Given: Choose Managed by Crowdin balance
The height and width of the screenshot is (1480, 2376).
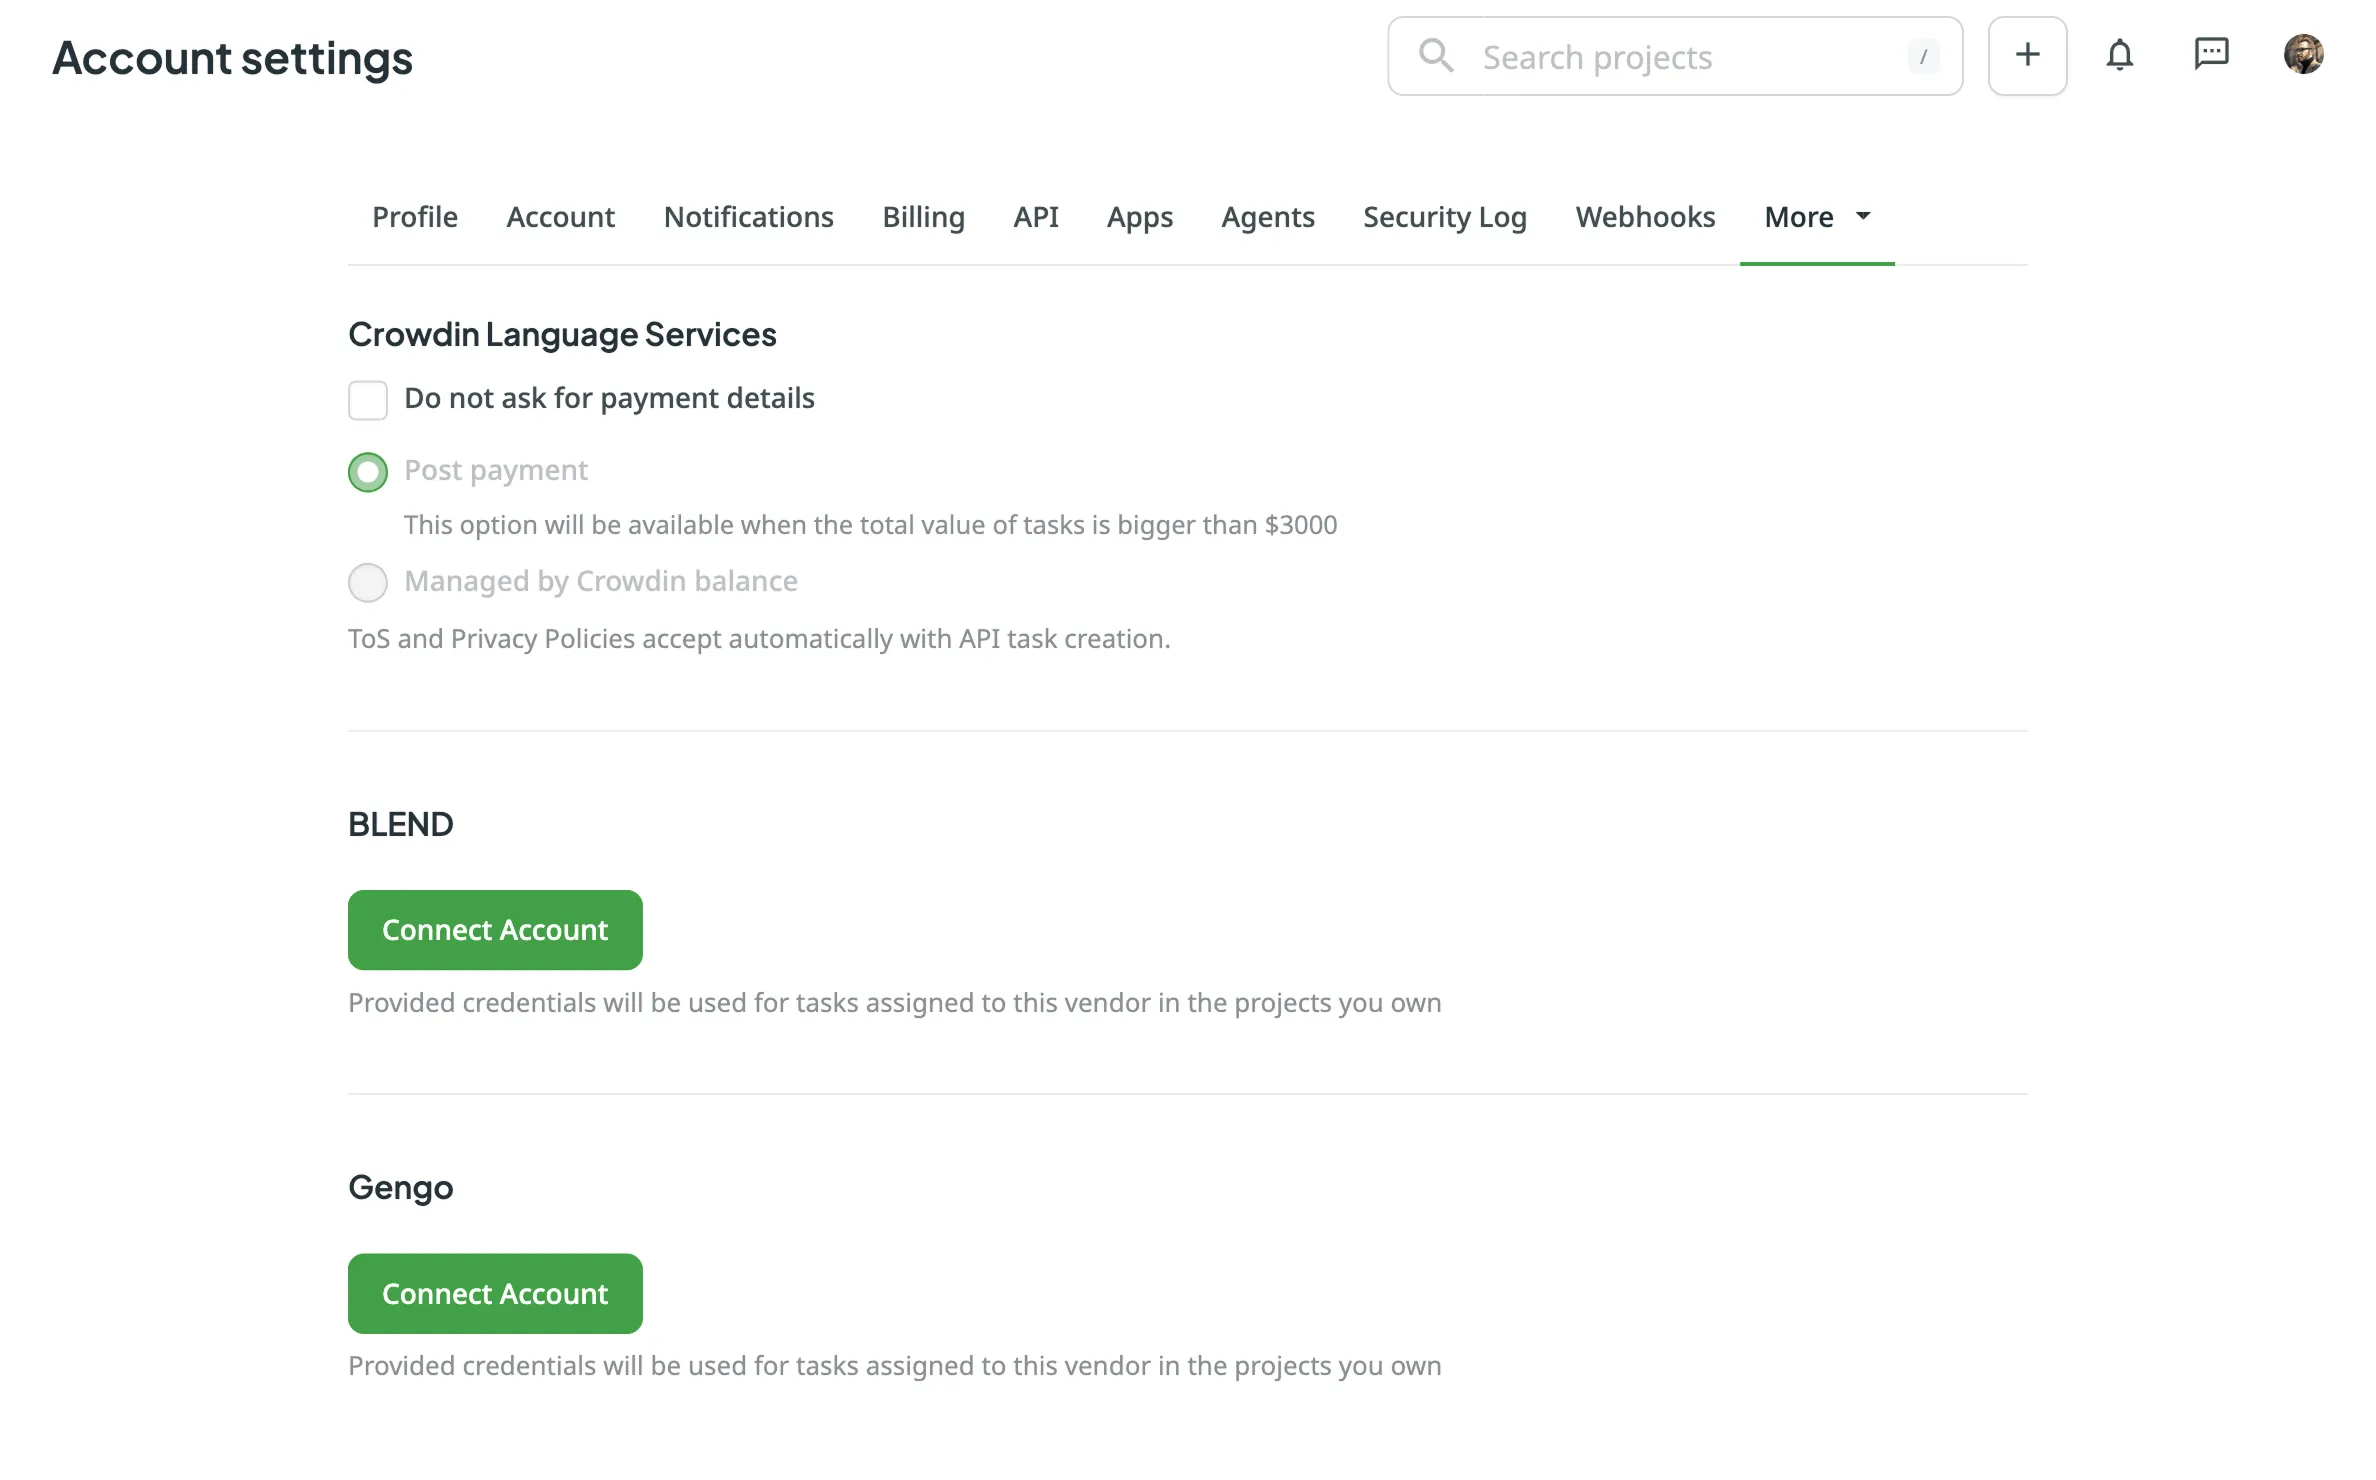Looking at the screenshot, I should pos(368,582).
